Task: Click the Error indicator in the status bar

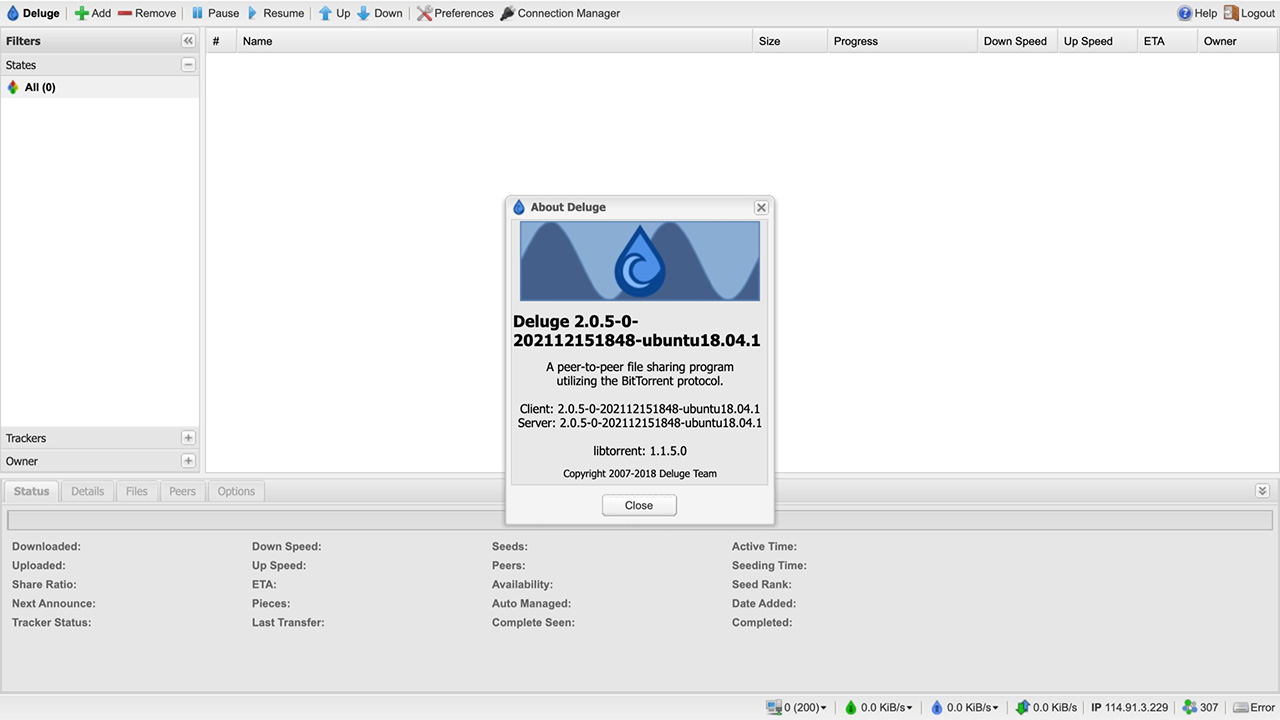Action: click(1253, 707)
